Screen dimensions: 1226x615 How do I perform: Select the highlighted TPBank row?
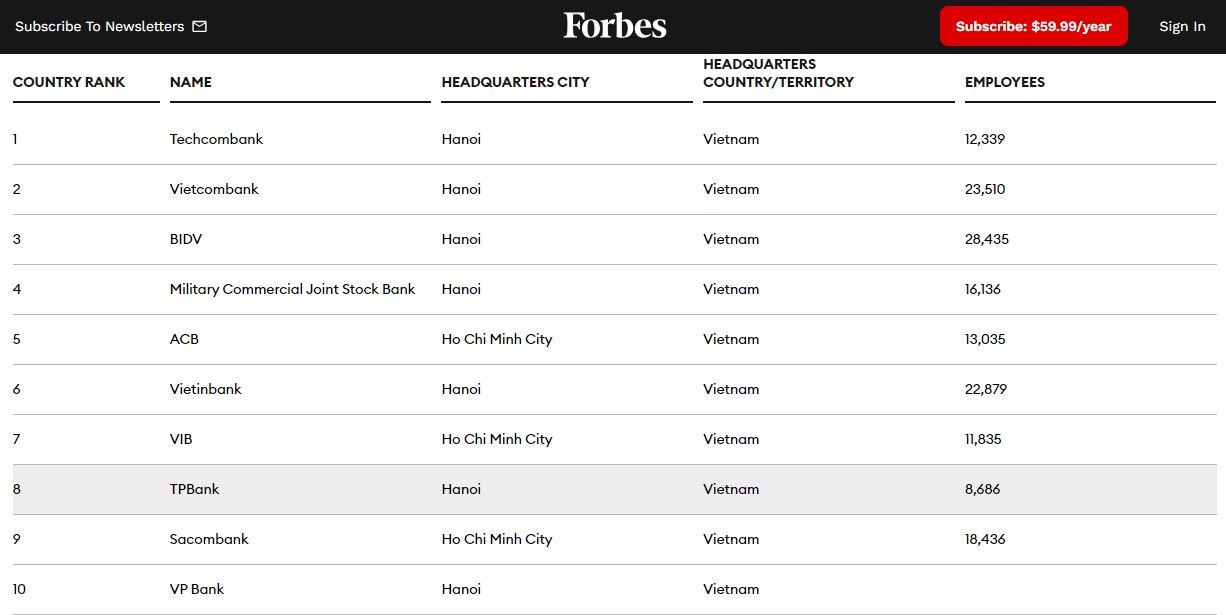click(195, 489)
